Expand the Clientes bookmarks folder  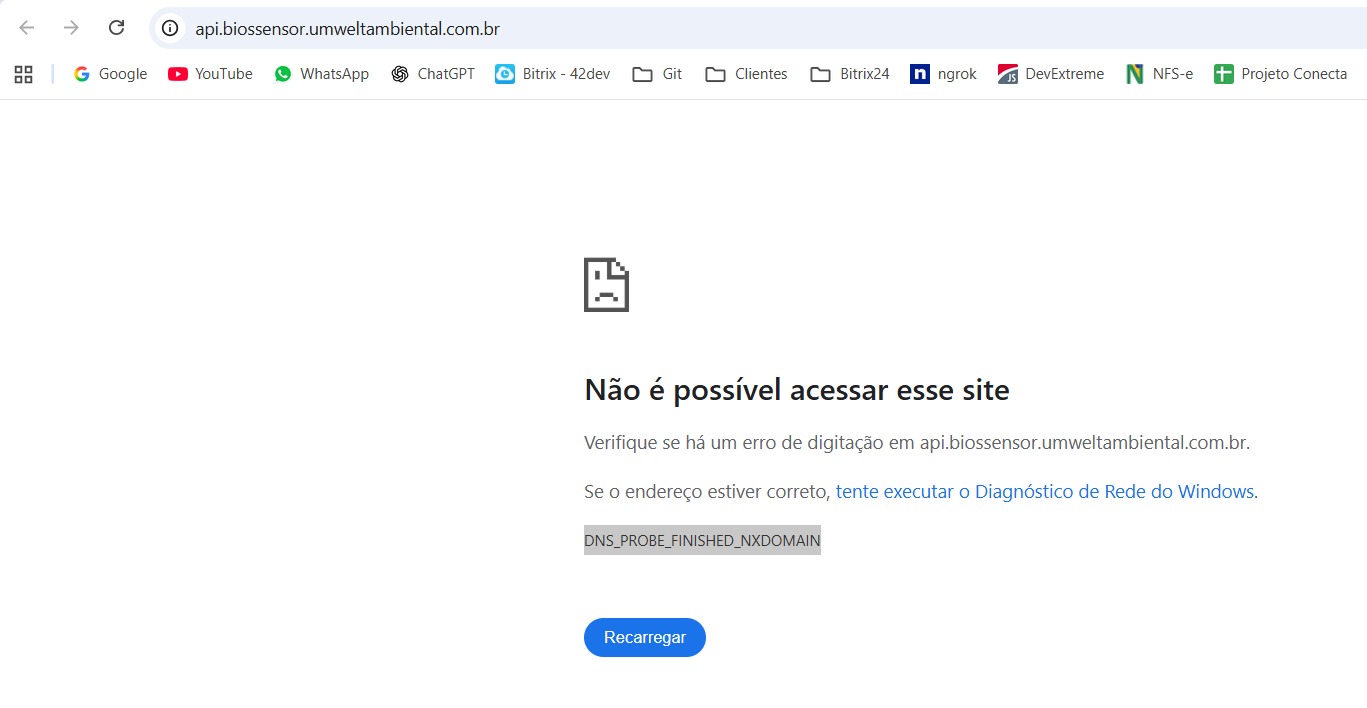pyautogui.click(x=746, y=74)
